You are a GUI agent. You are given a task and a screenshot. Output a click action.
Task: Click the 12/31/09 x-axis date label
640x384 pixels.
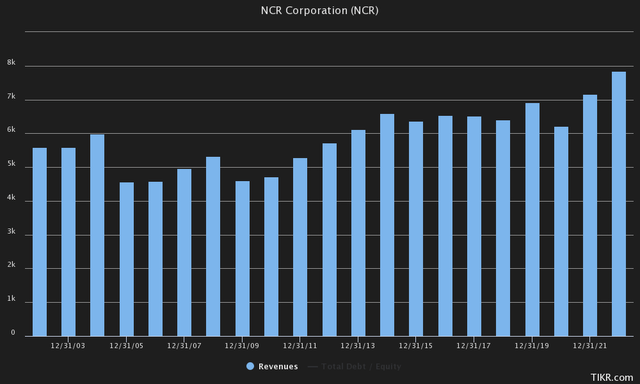coord(242,346)
